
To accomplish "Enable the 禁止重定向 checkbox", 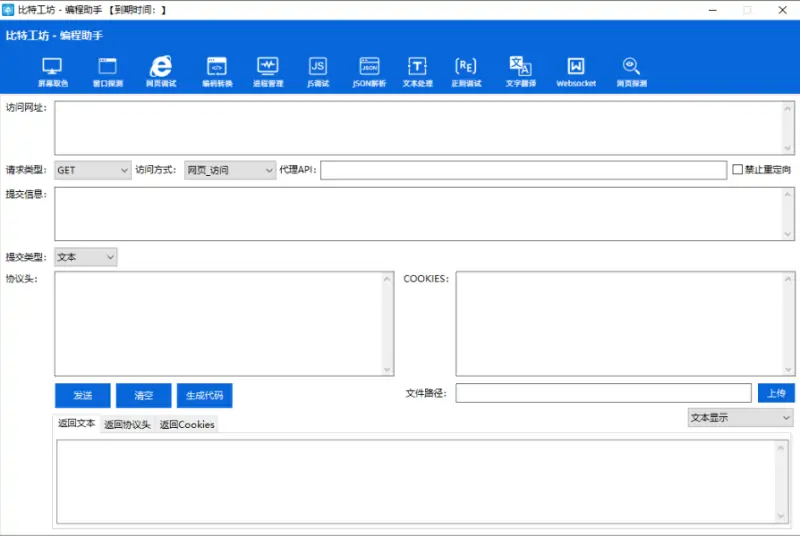I will pos(738,170).
